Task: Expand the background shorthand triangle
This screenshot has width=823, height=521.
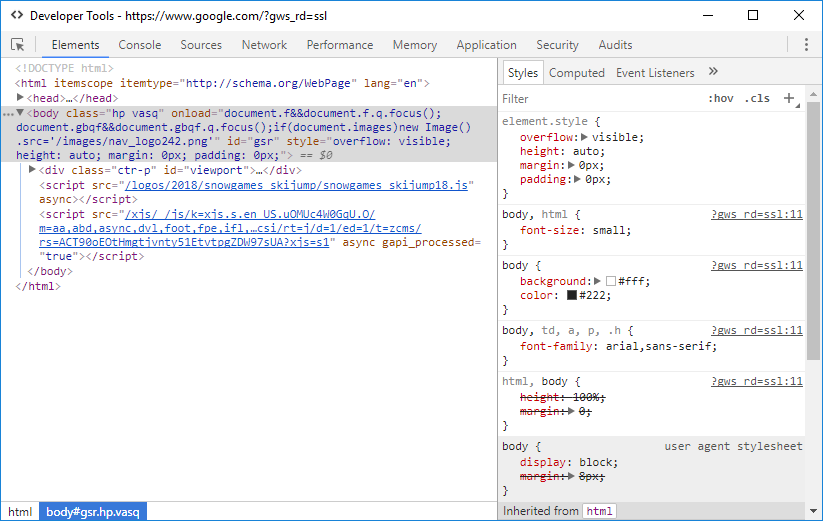Action: (x=597, y=281)
